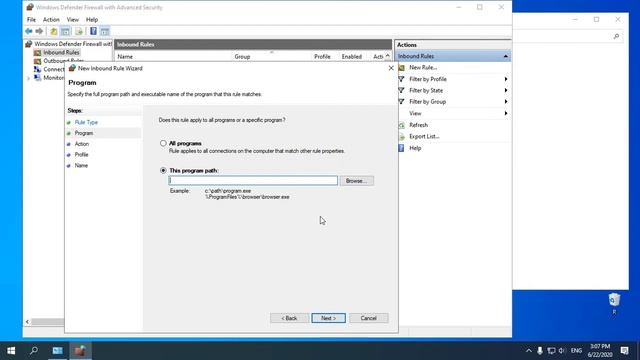This screenshot has height=360, width=640.
Task: Click the program path text field
Action: coord(253,180)
